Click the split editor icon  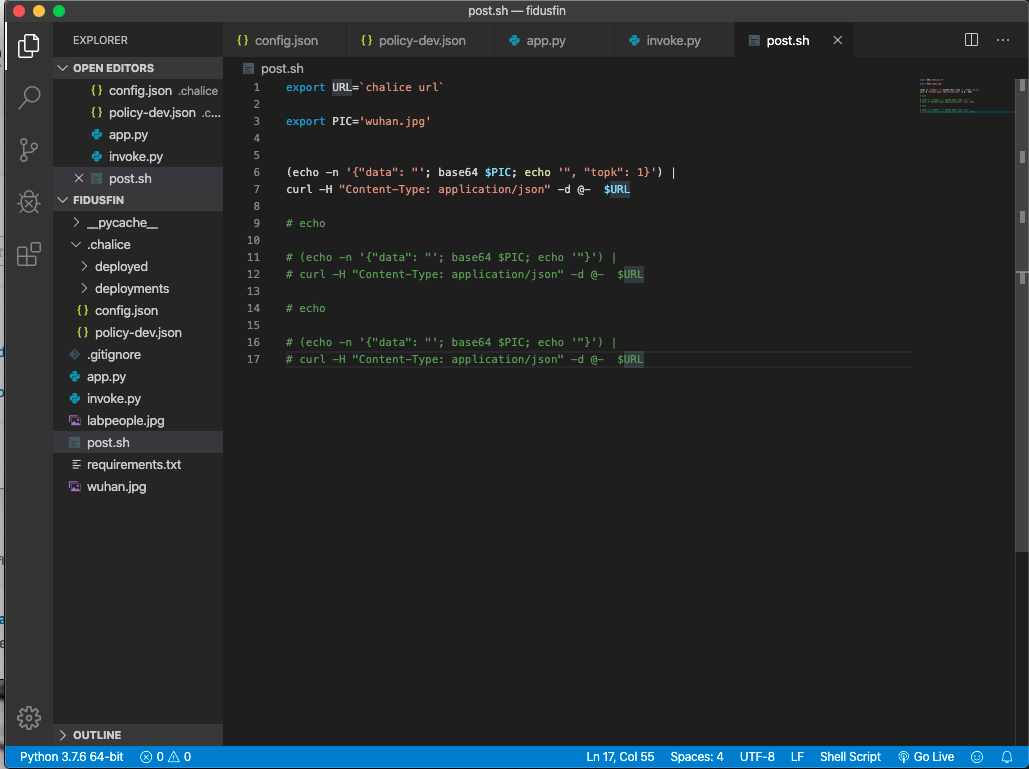click(971, 40)
